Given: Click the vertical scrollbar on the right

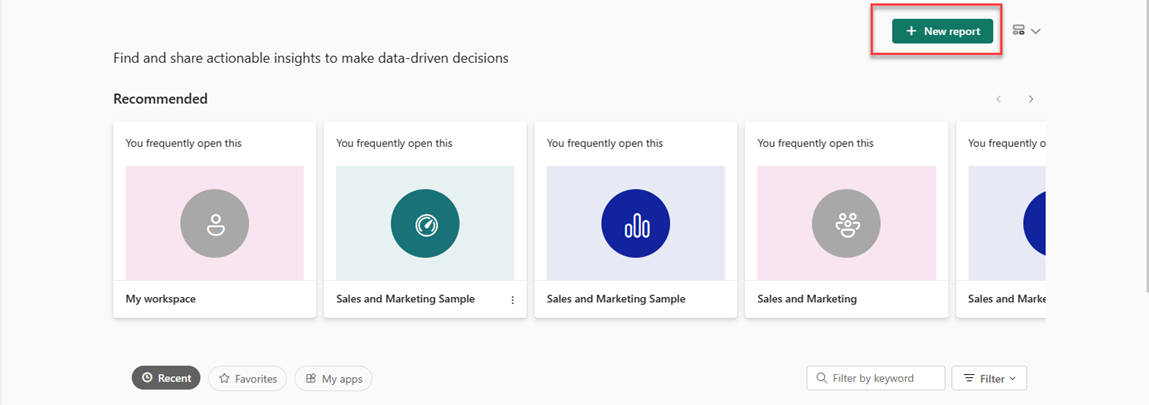Looking at the screenshot, I should (1143, 150).
